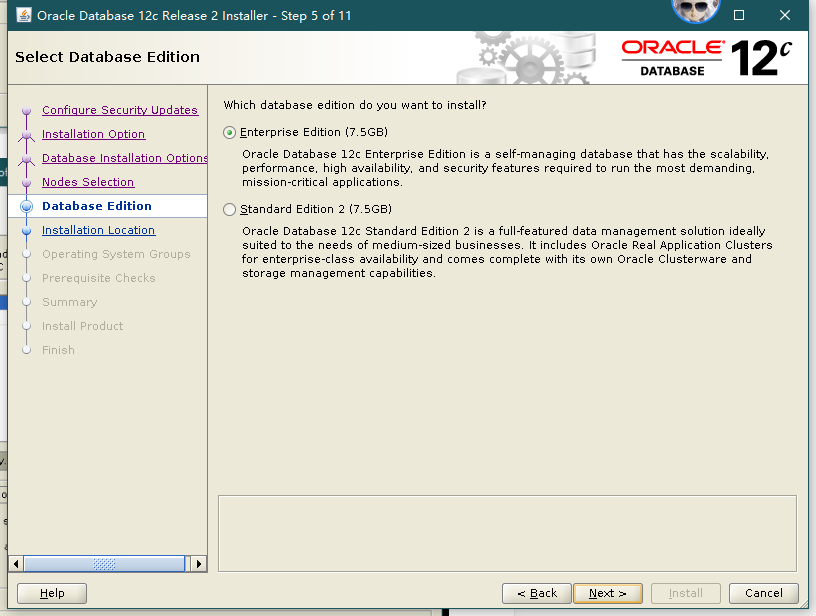Viewport: 816px width, 616px height.
Task: Click the Oracle Database 12c logo
Action: click(x=707, y=58)
